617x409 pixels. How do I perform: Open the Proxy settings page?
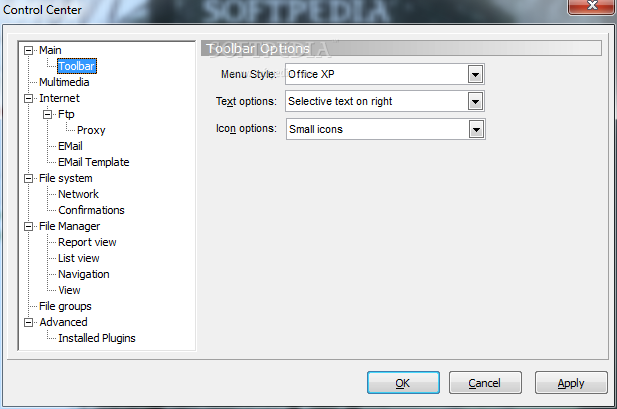[91, 130]
